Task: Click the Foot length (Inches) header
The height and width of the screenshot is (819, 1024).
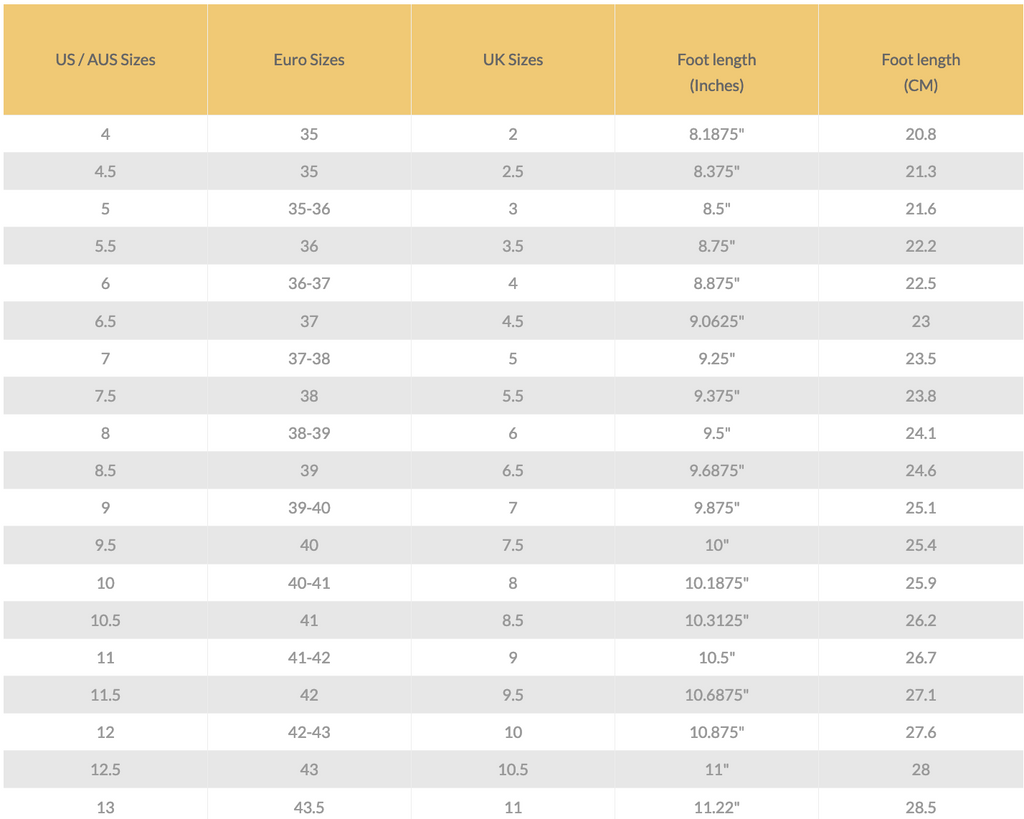Action: (x=716, y=59)
